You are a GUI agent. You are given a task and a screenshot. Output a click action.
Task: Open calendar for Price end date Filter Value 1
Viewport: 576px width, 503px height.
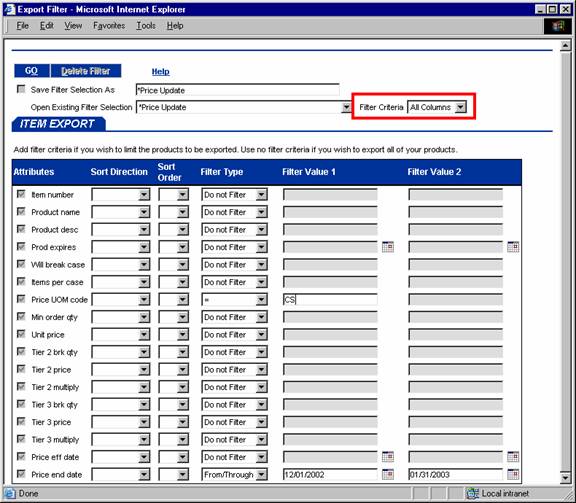pyautogui.click(x=388, y=474)
